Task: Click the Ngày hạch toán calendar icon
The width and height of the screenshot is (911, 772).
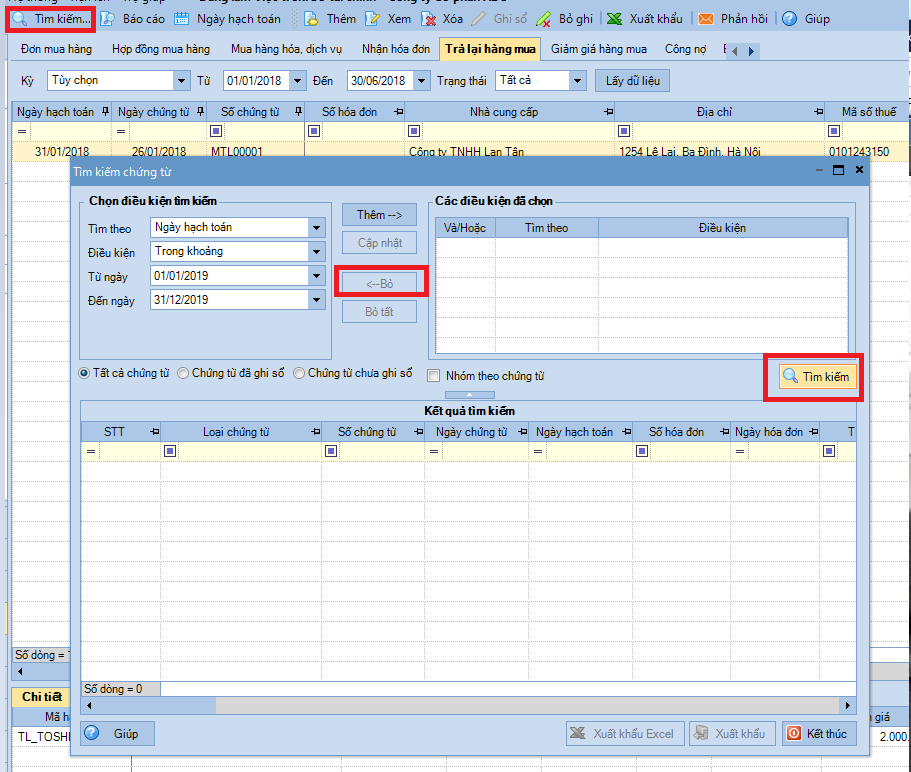Action: click(x=182, y=19)
